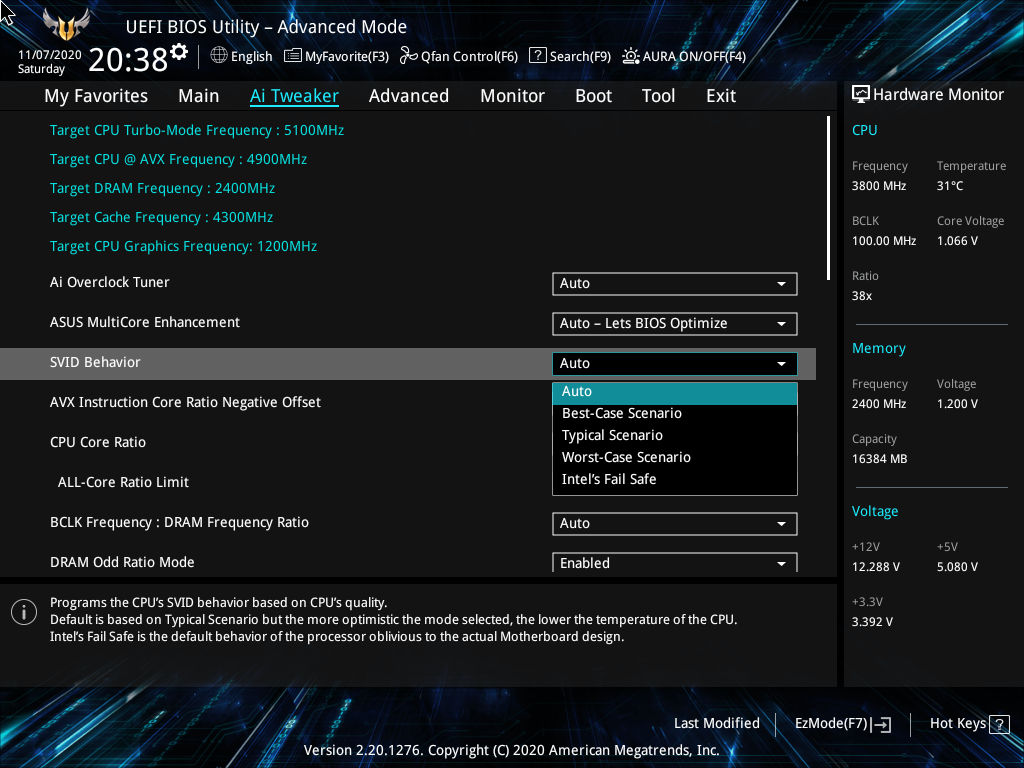The image size is (1024, 768).
Task: Click DRAM Odd Ratio Mode label
Action: (x=122, y=562)
